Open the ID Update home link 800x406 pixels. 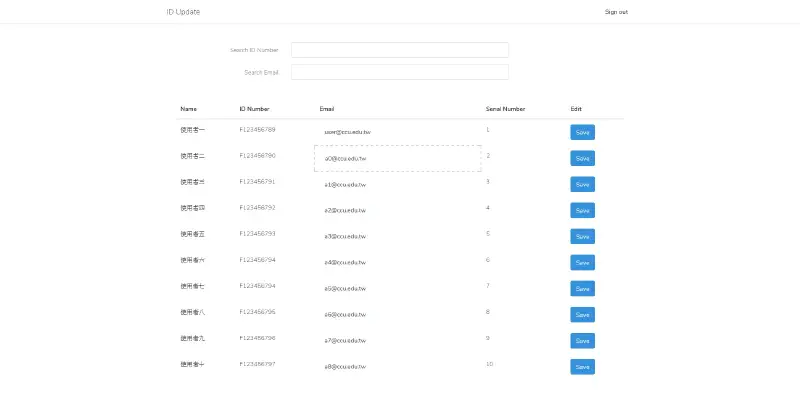(x=183, y=12)
